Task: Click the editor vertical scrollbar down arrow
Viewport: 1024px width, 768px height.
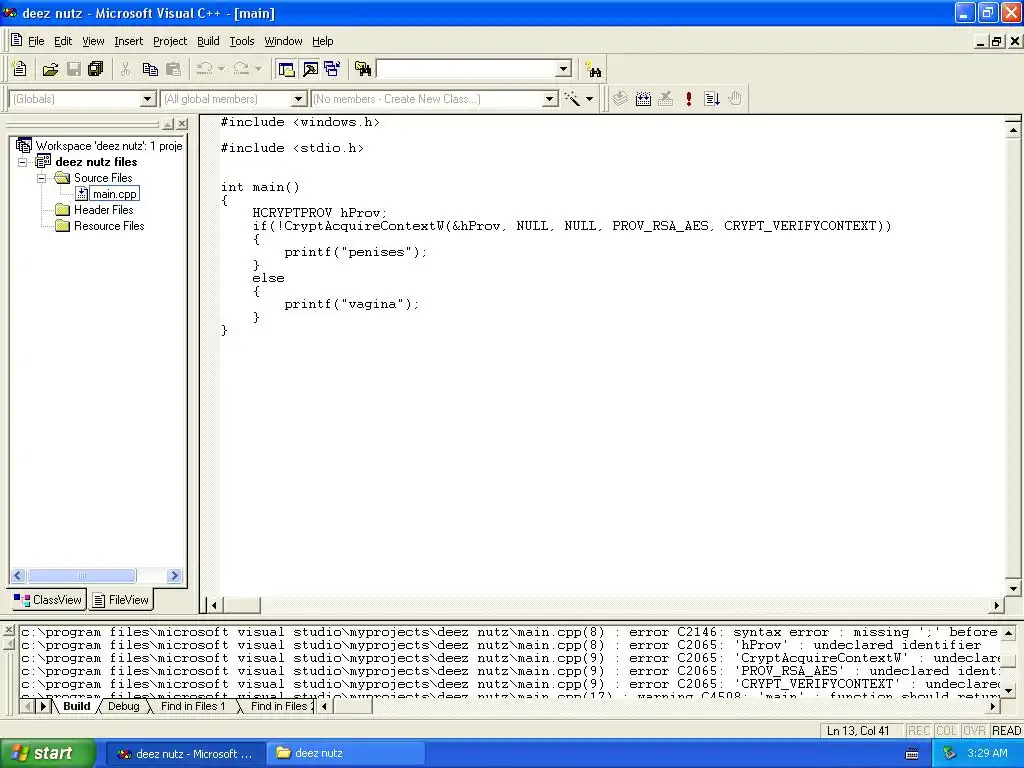Action: 1013,588
